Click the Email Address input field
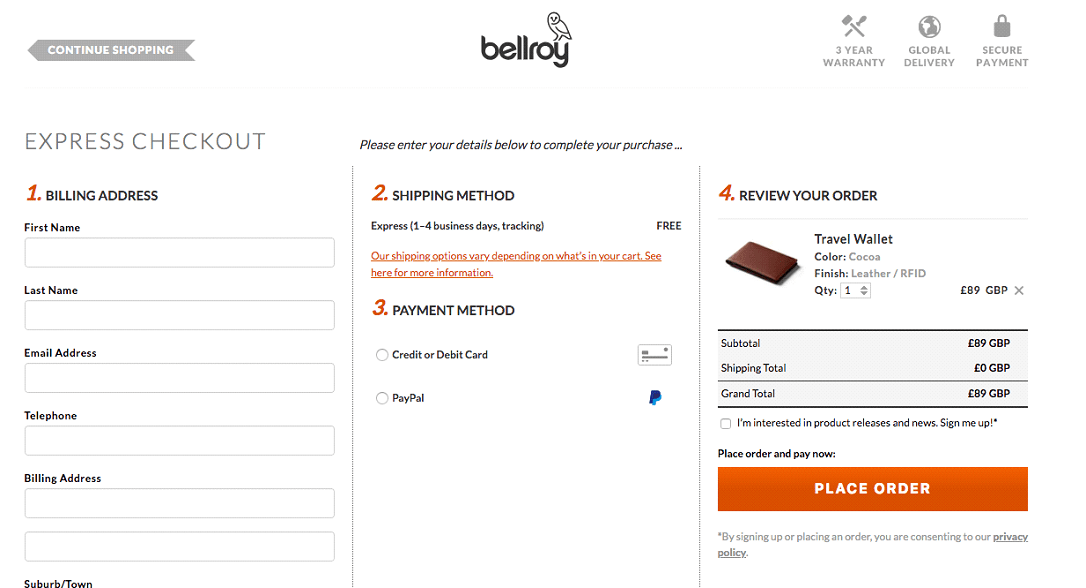This screenshot has width=1086, height=588. (x=179, y=378)
